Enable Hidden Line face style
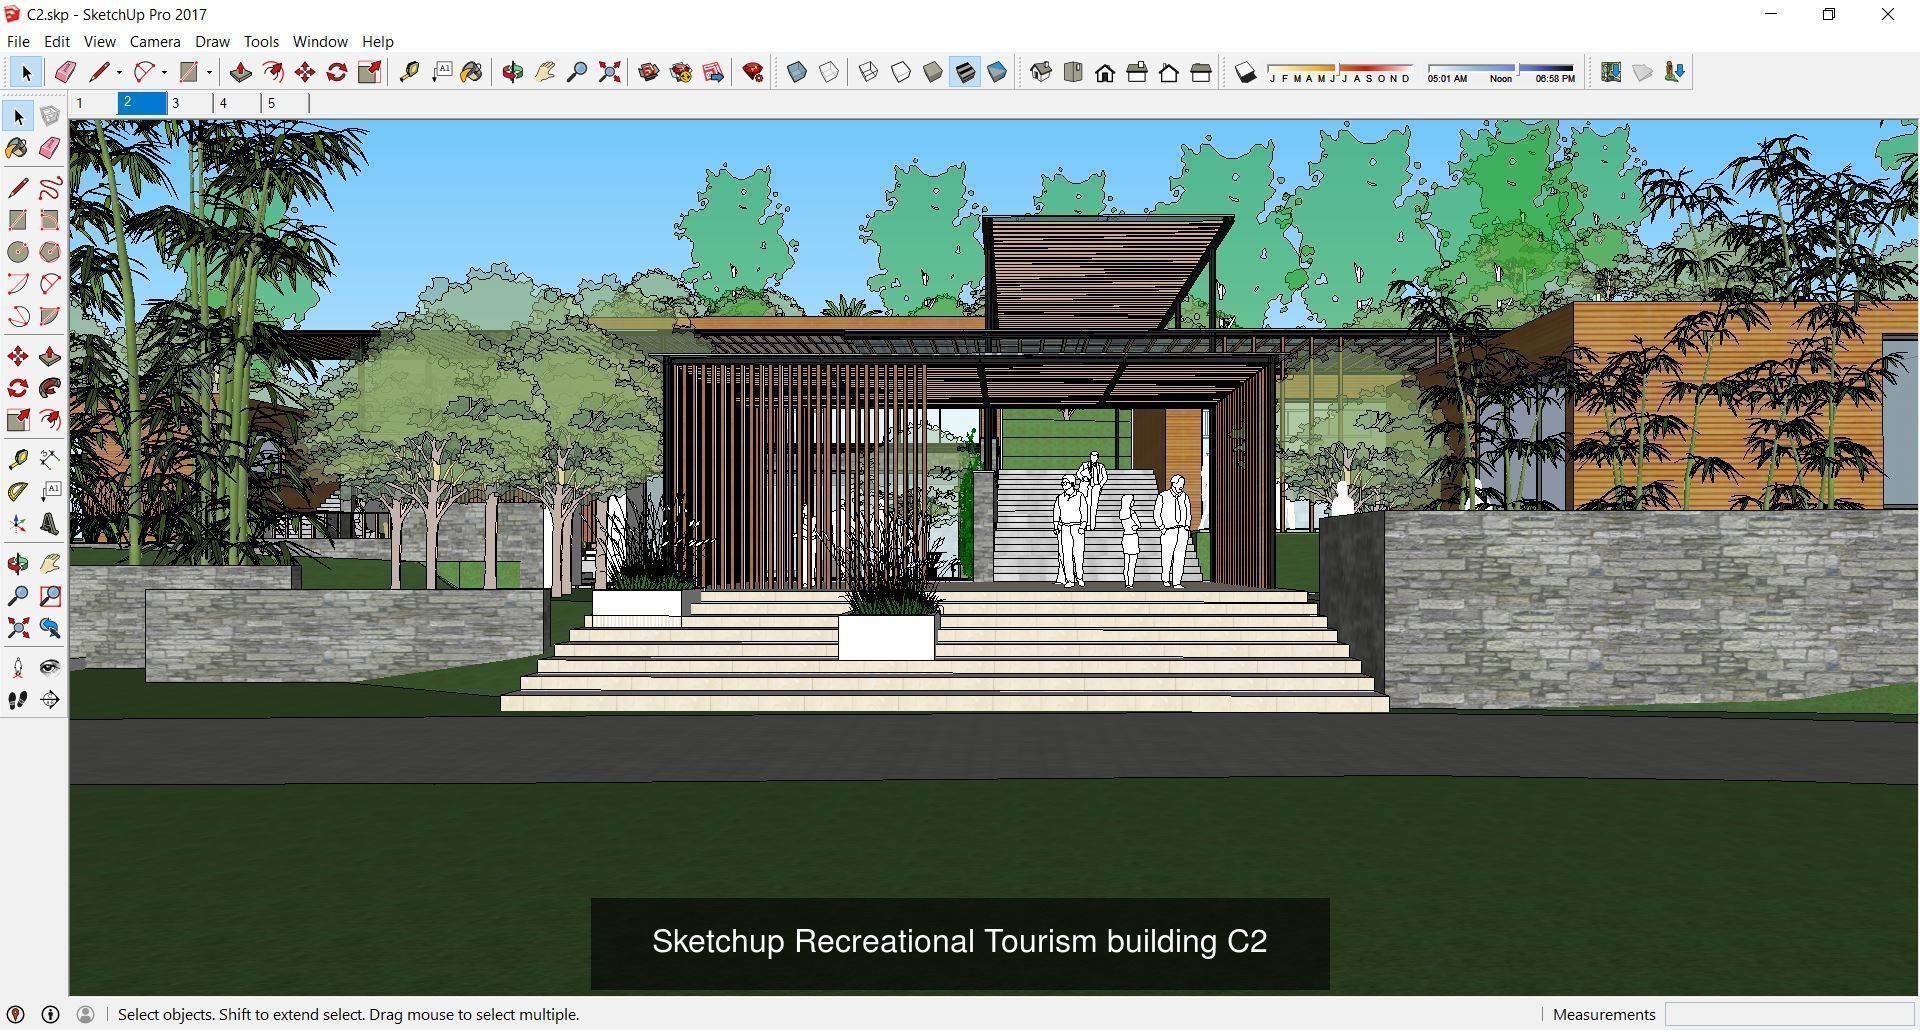Screen dimensions: 1920x1030 [900, 72]
